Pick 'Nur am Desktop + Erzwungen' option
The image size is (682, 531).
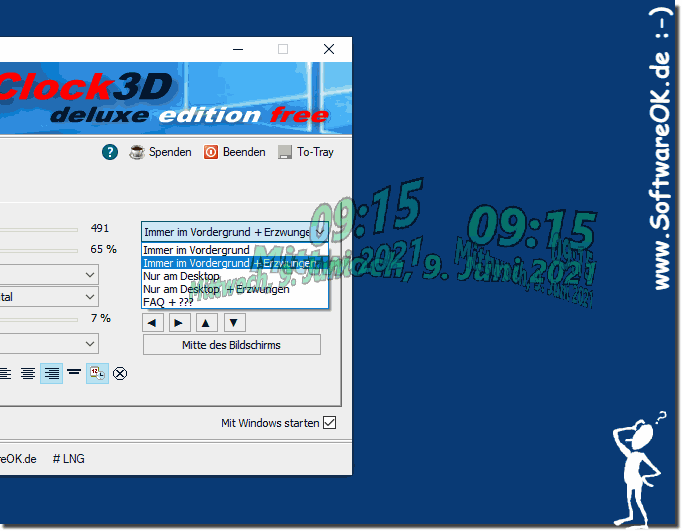[235, 289]
